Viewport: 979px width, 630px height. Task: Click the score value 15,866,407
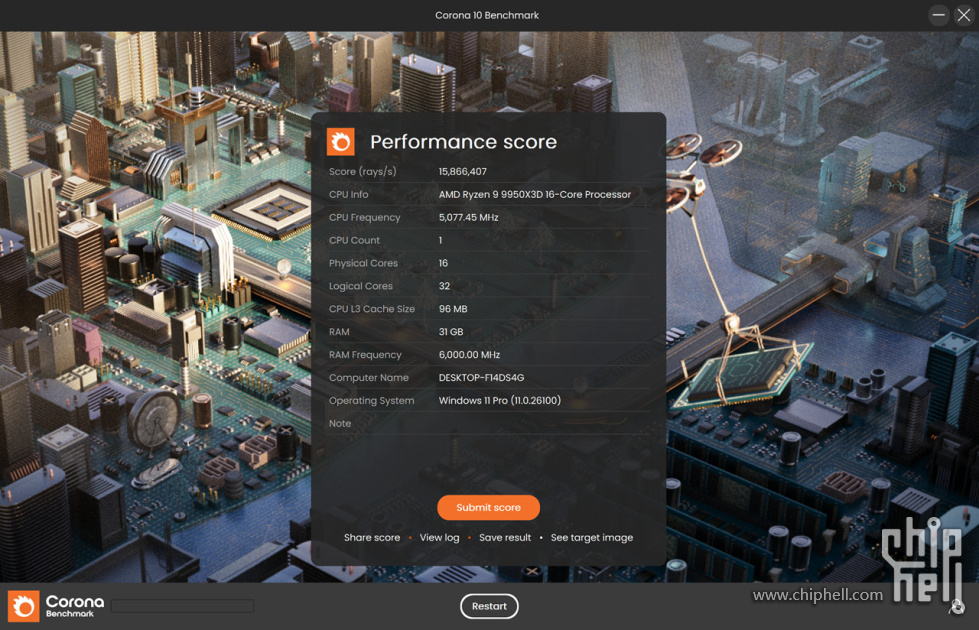coord(463,172)
